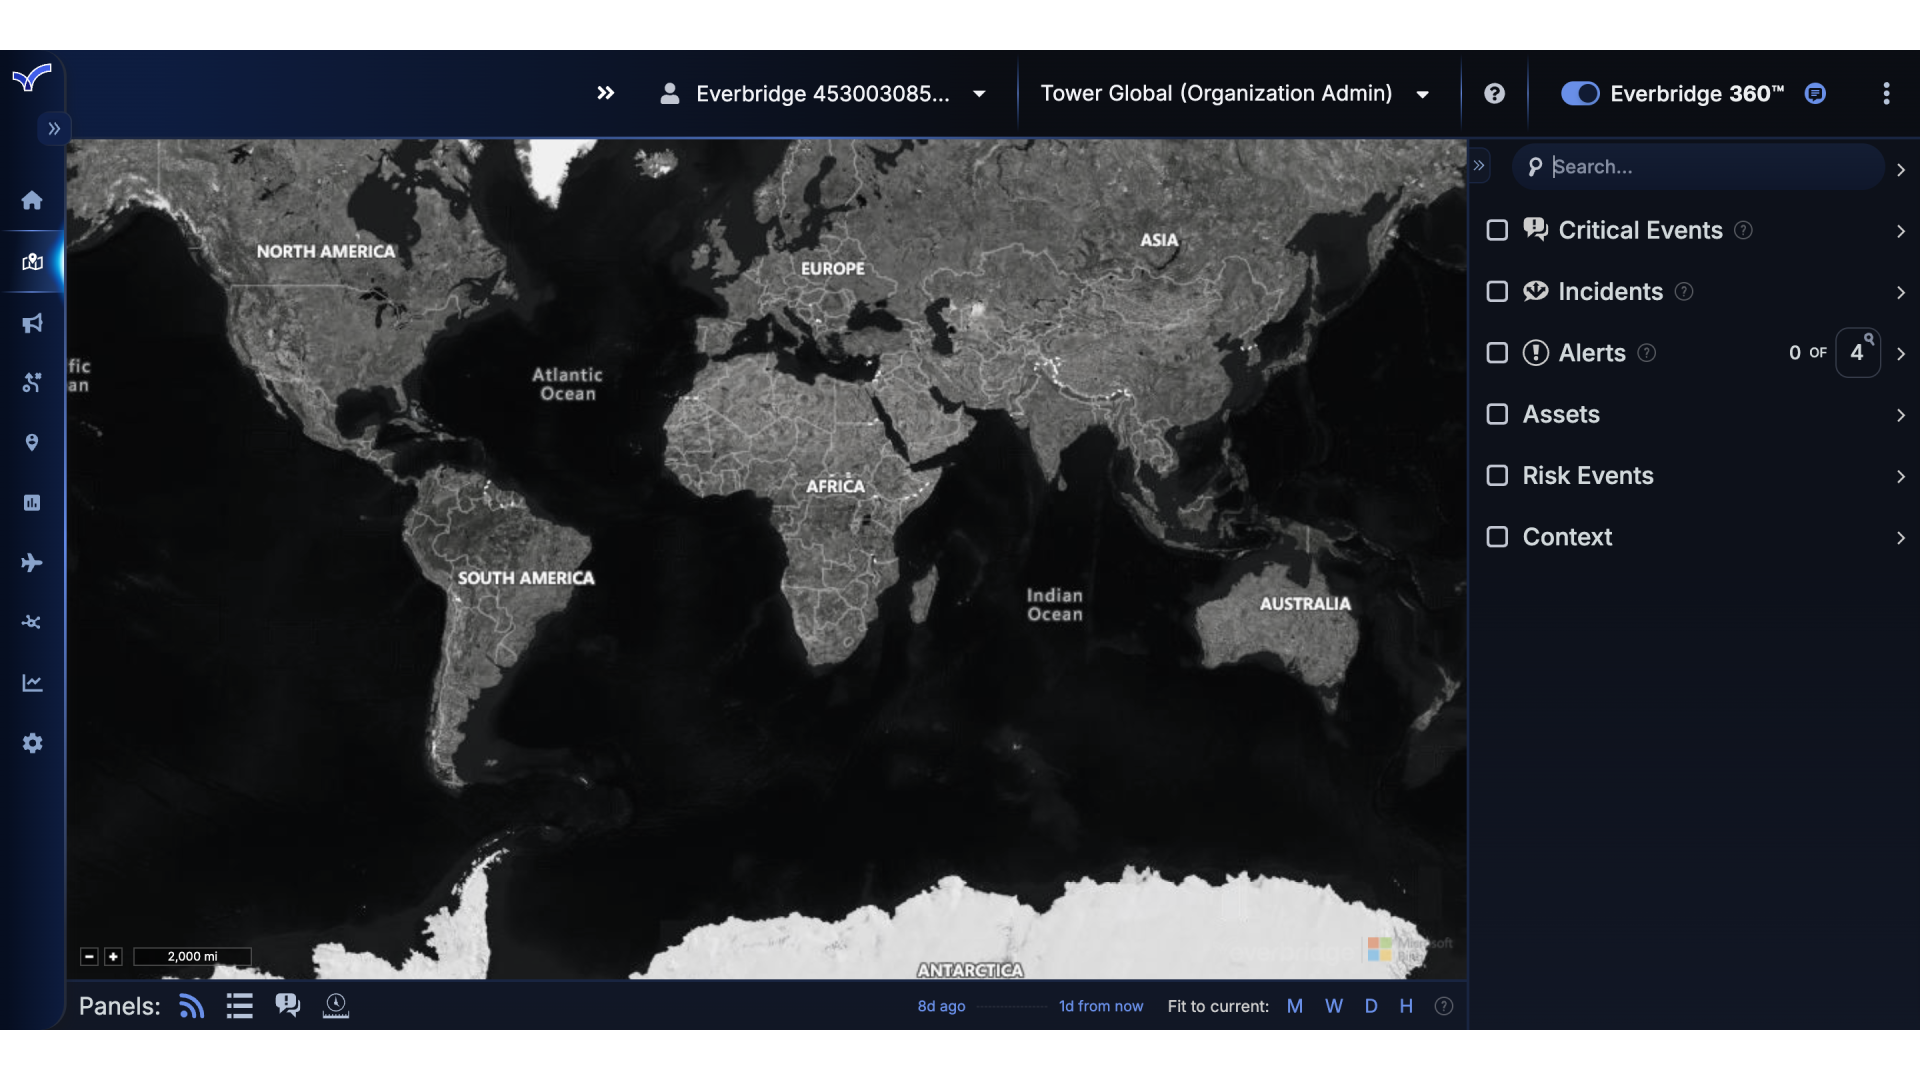The width and height of the screenshot is (1920, 1080).
Task: Zoom in using the map plus button
Action: [113, 957]
